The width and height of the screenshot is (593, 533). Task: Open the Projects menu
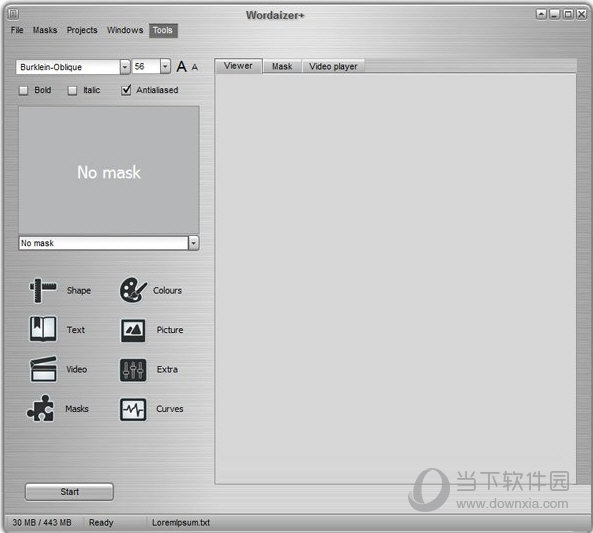click(82, 30)
